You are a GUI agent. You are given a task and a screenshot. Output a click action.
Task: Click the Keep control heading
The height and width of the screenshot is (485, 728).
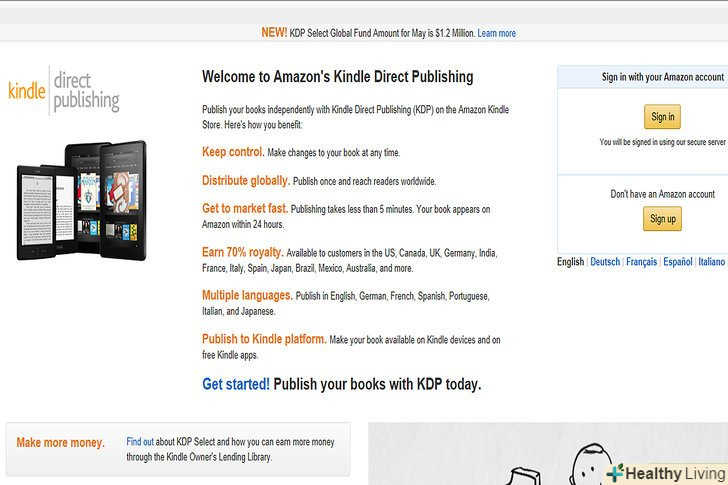[x=233, y=152]
